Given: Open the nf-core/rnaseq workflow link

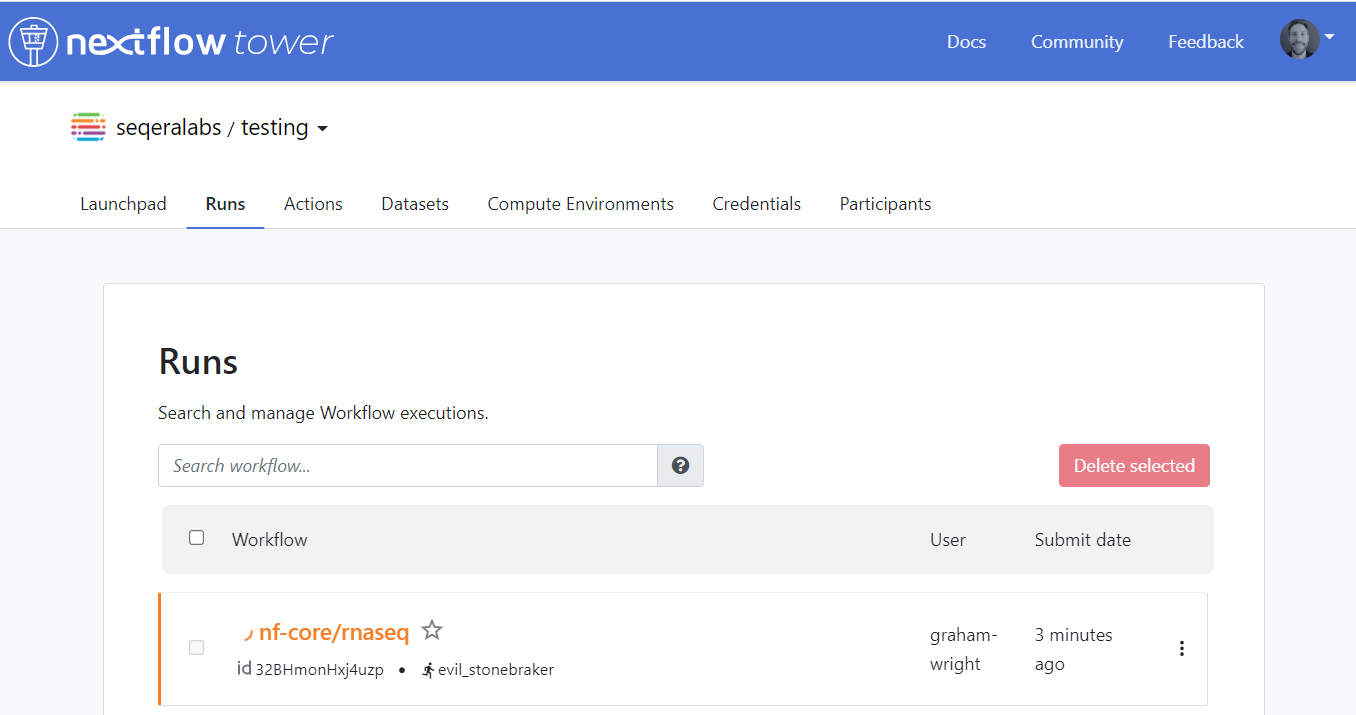Looking at the screenshot, I should pyautogui.click(x=334, y=632).
